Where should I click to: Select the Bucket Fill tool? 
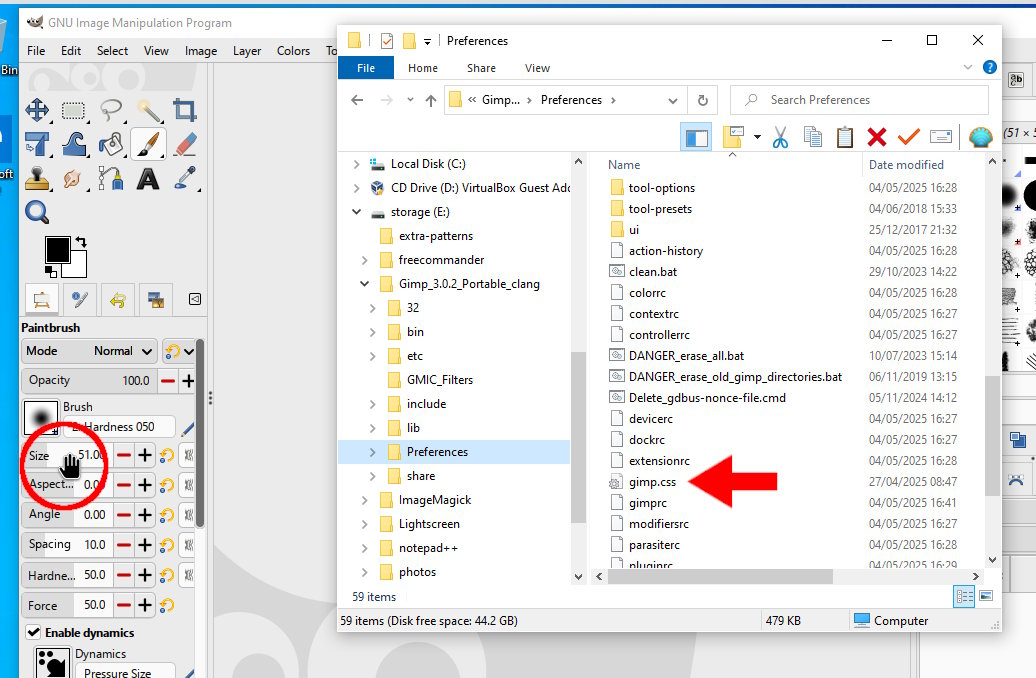click(x=111, y=144)
